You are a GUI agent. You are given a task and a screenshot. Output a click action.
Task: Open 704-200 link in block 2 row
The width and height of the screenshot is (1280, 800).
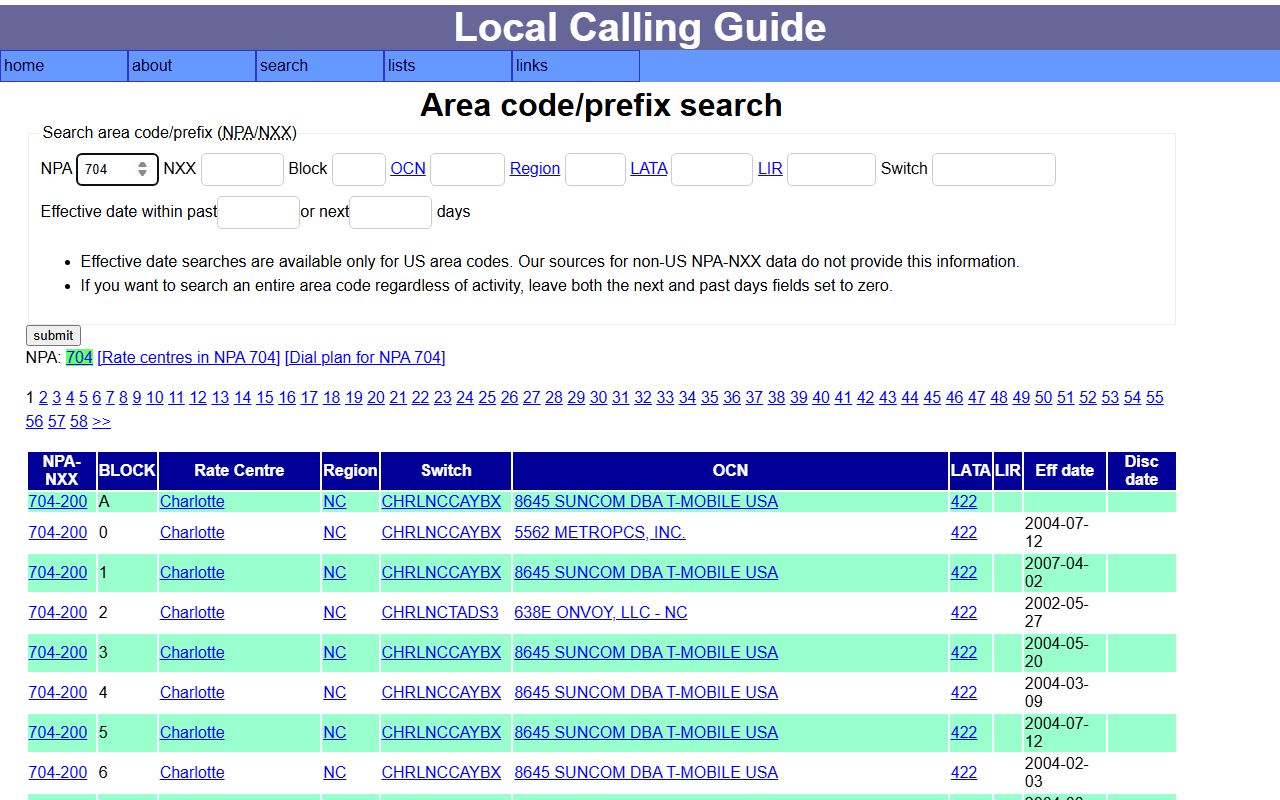(x=58, y=613)
